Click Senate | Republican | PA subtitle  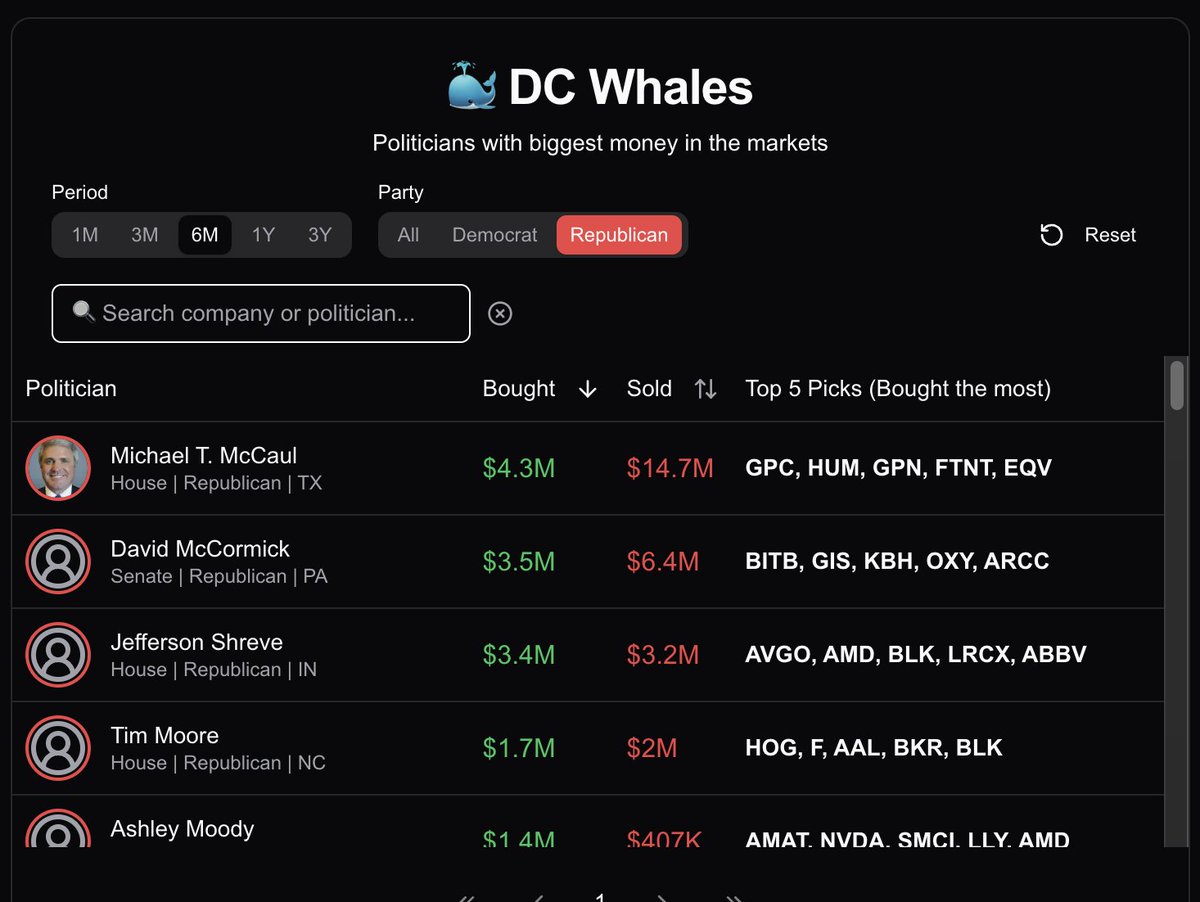tap(219, 577)
